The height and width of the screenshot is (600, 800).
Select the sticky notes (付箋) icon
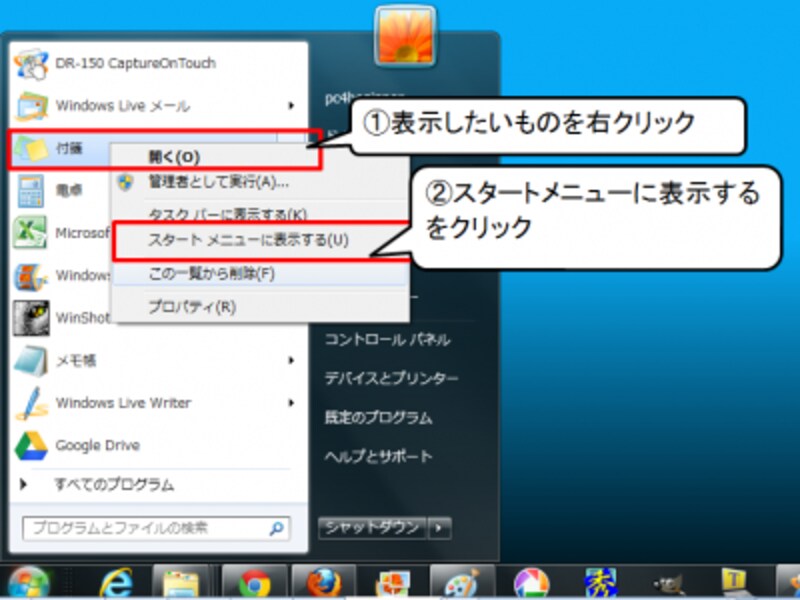(31, 148)
